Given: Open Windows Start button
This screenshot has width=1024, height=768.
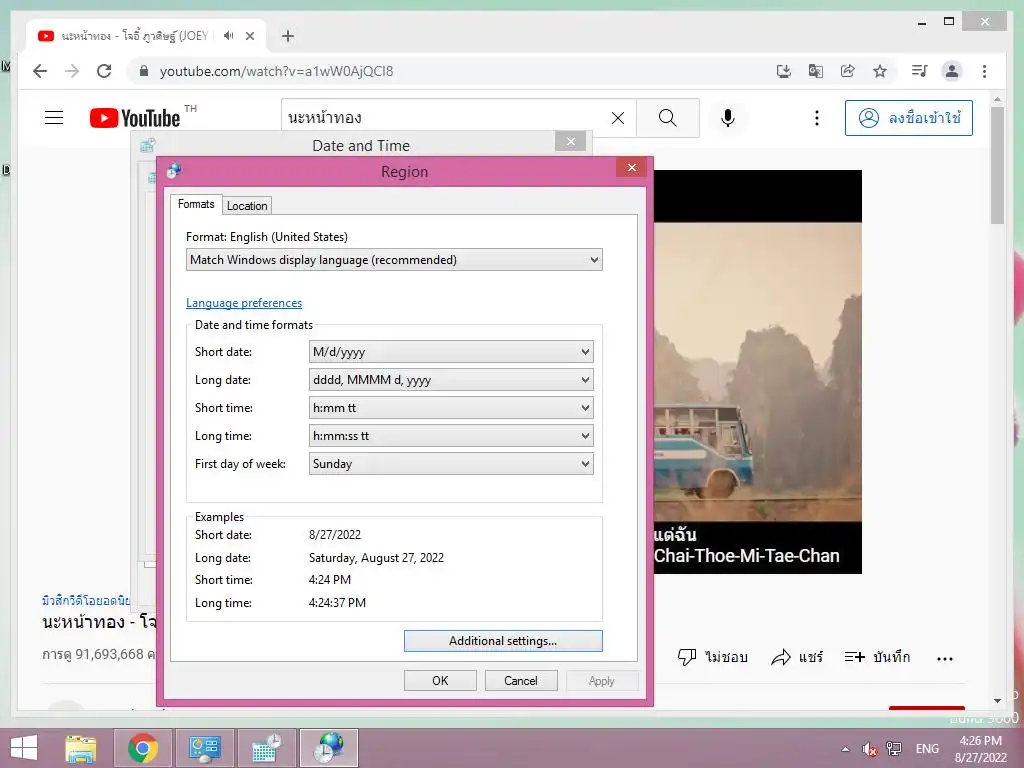Looking at the screenshot, I should (x=24, y=748).
